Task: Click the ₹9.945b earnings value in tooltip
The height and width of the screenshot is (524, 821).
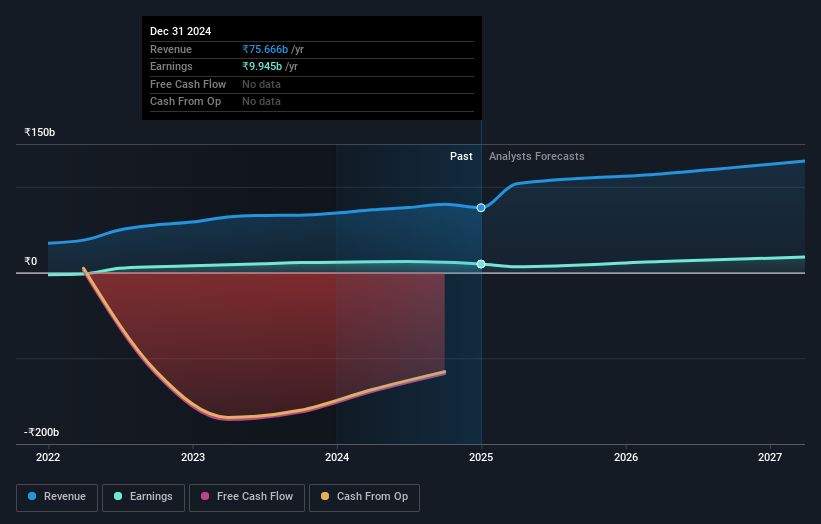Action: coord(262,66)
